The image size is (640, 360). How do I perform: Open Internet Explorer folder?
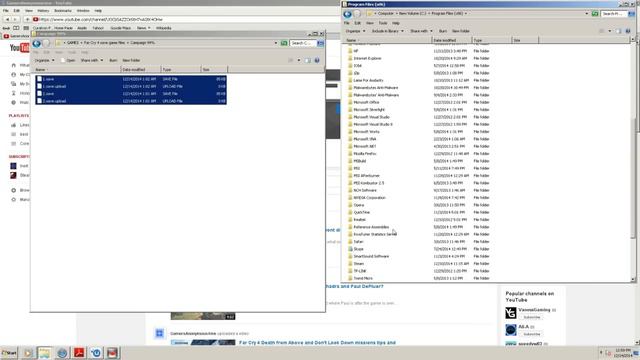click(x=367, y=58)
